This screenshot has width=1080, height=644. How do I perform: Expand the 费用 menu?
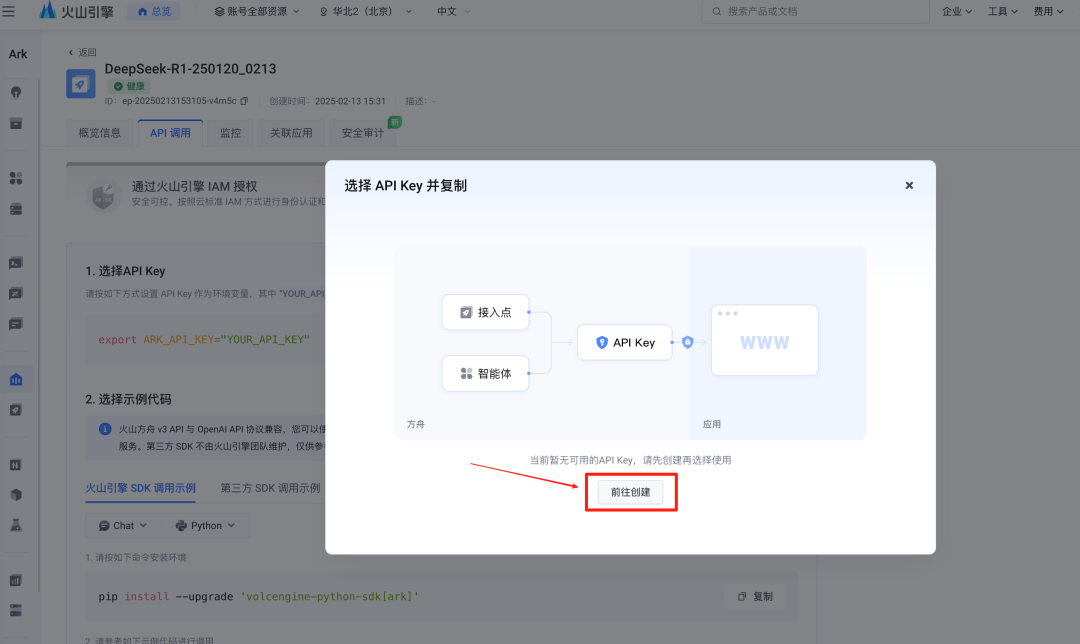click(x=1048, y=12)
